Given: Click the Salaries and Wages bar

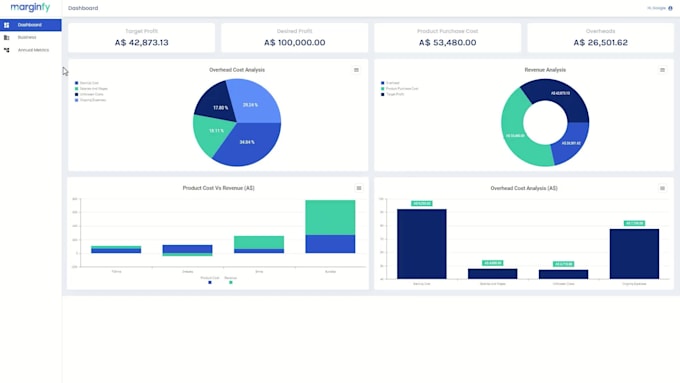Looking at the screenshot, I should click(493, 274).
